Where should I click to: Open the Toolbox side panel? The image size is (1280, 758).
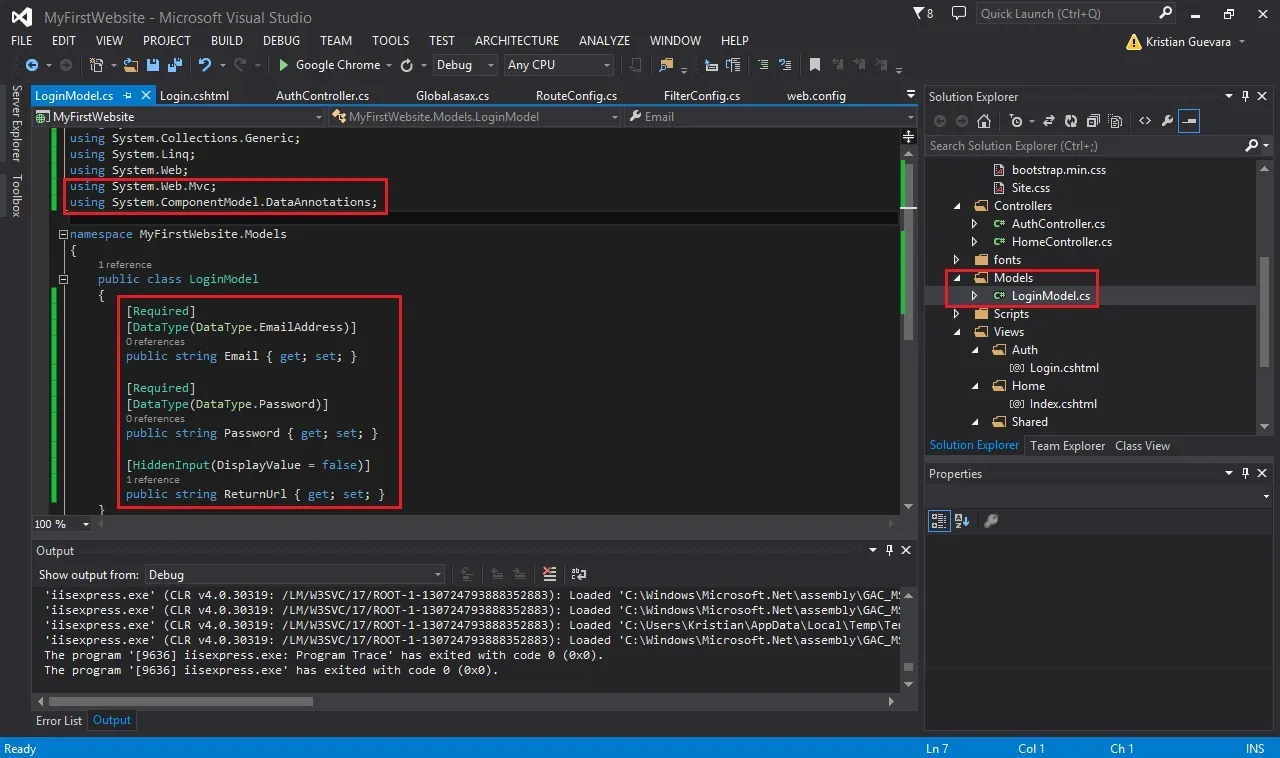tap(16, 196)
